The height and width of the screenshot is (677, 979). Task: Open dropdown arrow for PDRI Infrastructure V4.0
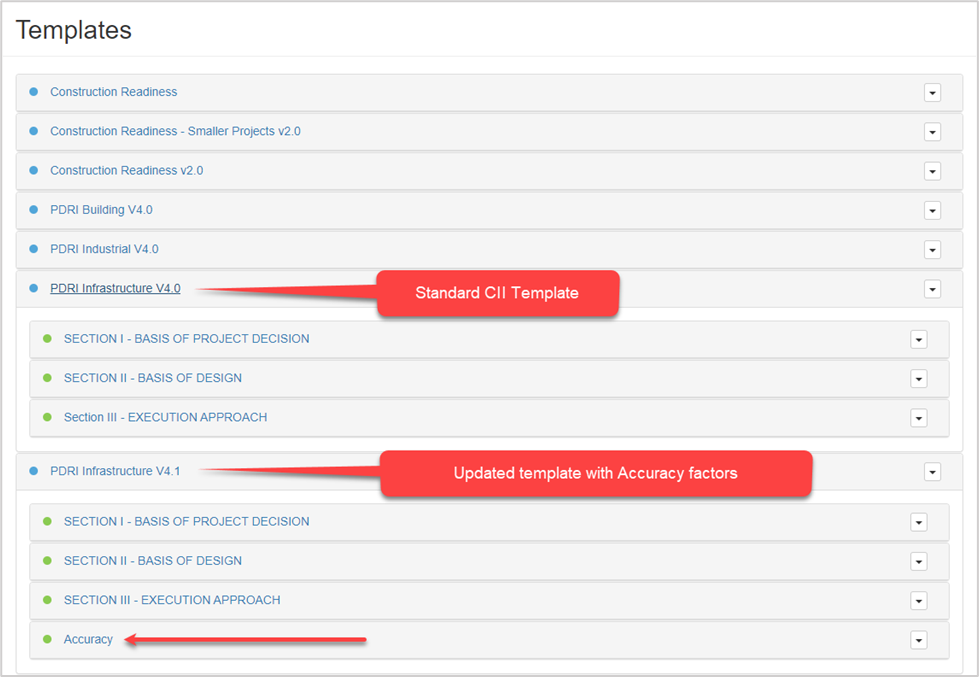click(x=932, y=290)
